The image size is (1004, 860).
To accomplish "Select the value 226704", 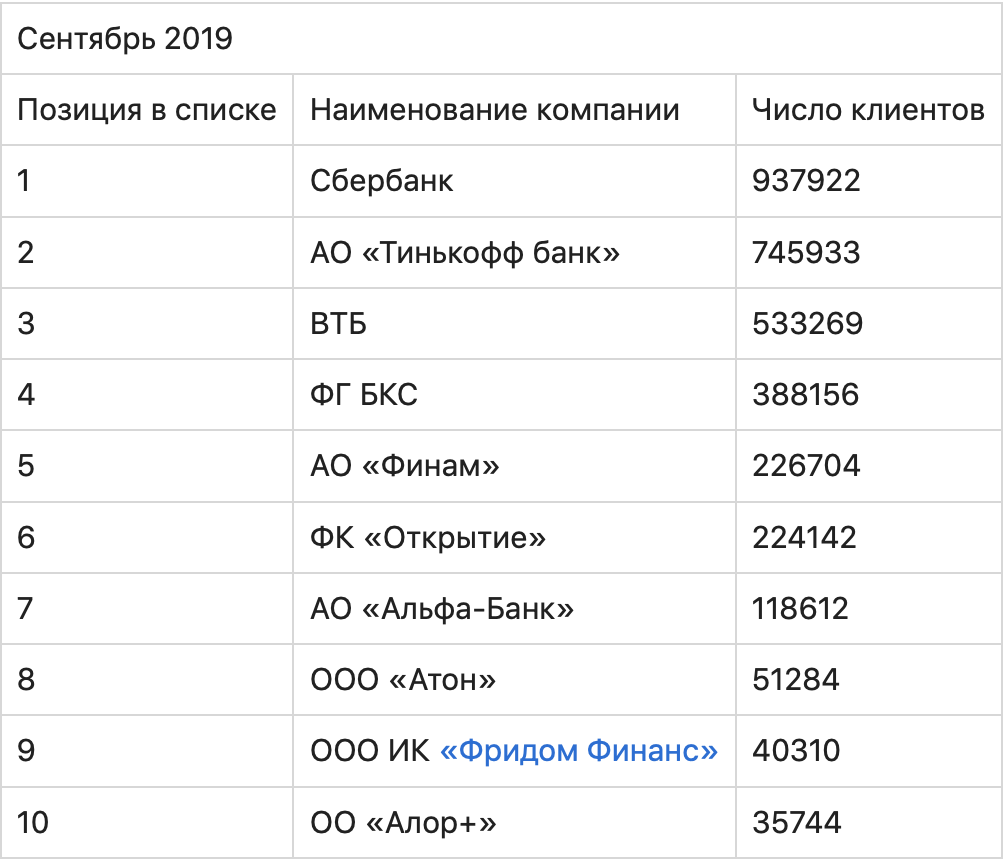I will [x=805, y=466].
